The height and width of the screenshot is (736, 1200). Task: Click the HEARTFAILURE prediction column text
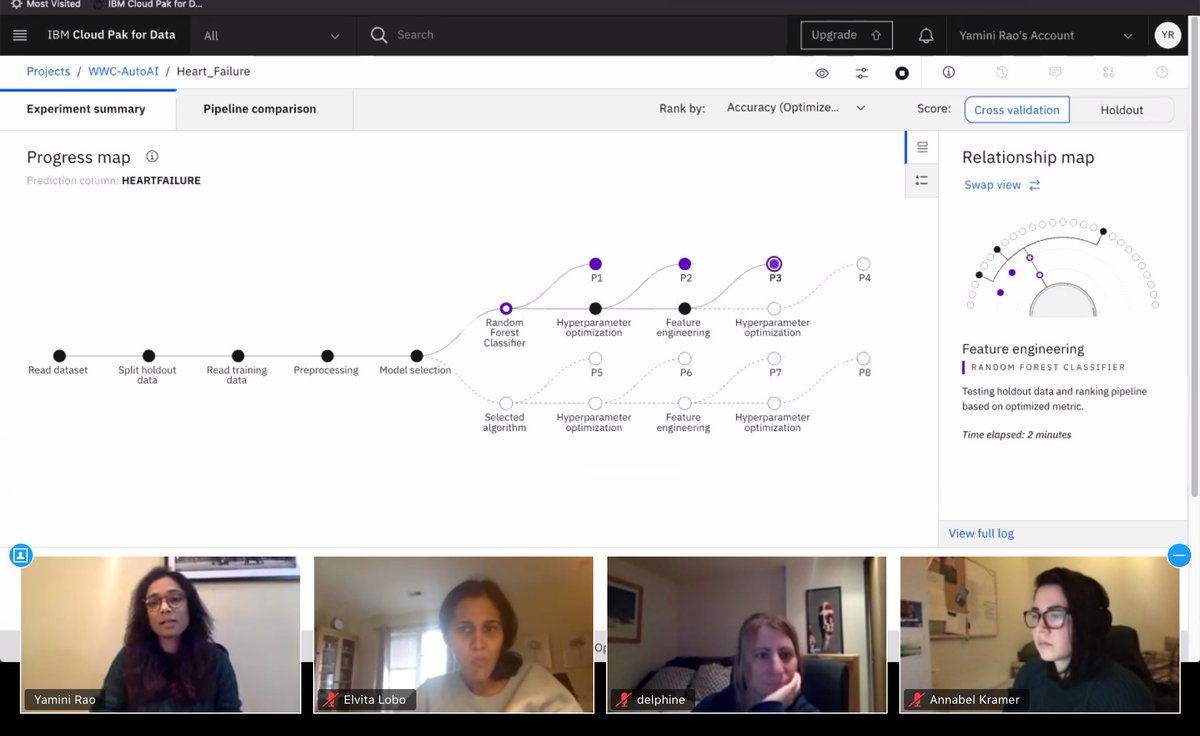point(161,181)
